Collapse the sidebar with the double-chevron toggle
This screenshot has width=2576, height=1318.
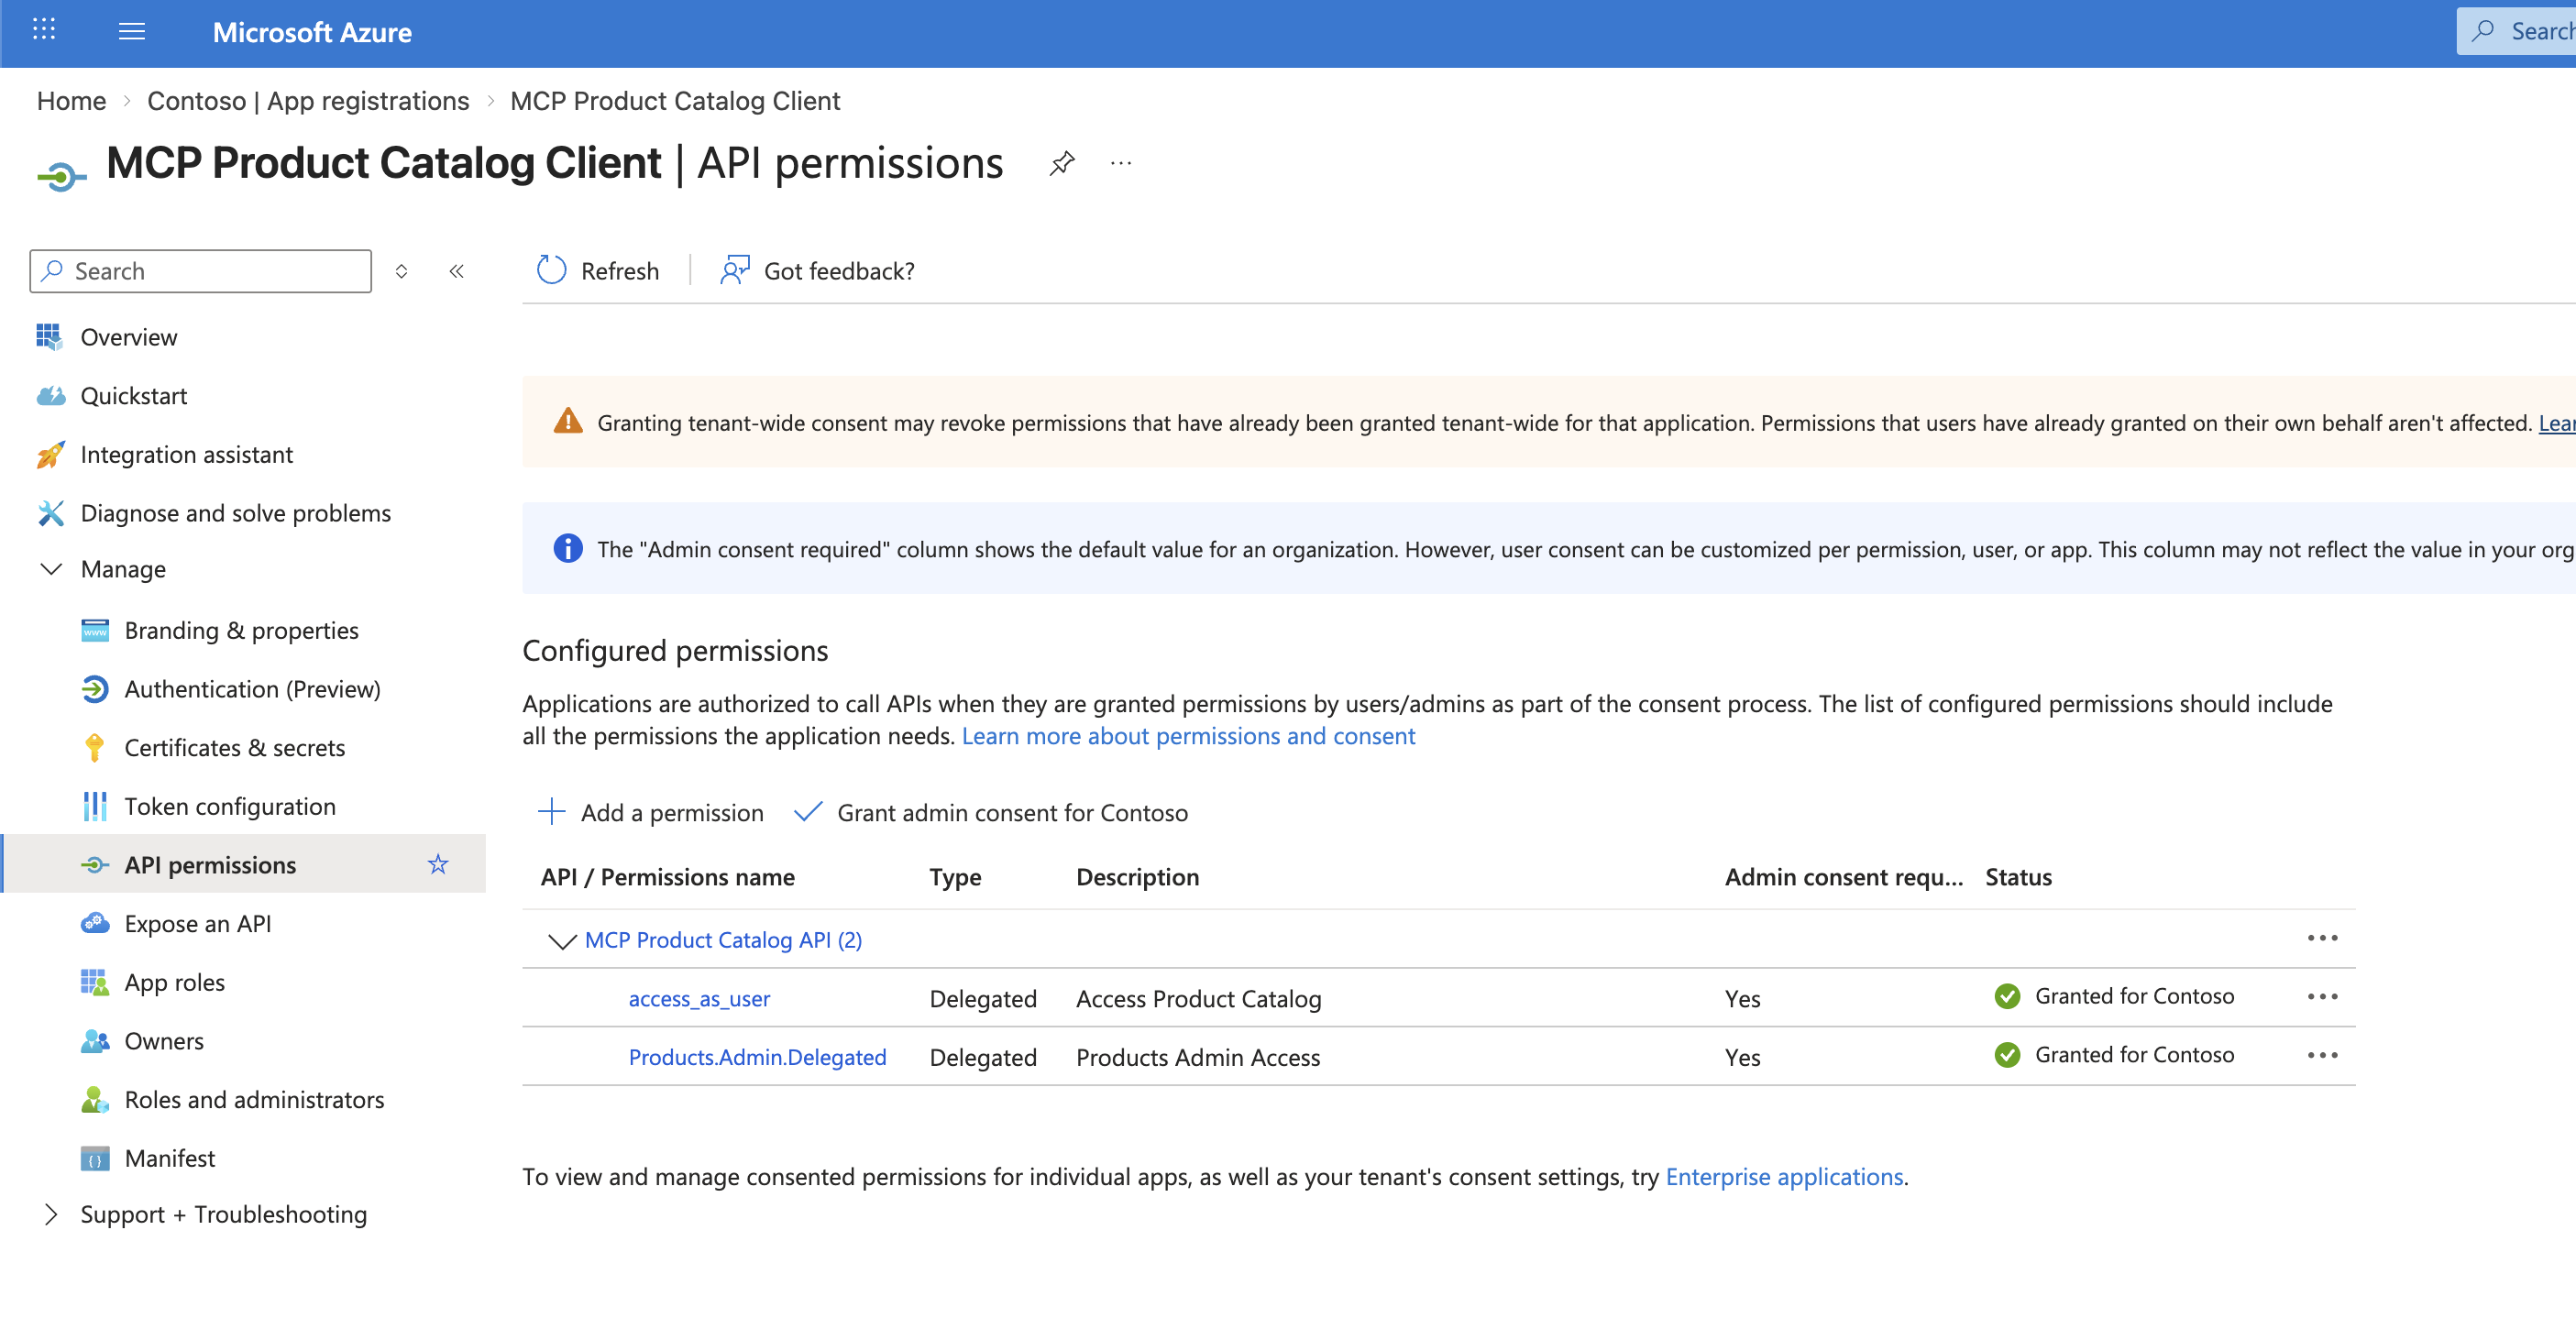tap(457, 270)
